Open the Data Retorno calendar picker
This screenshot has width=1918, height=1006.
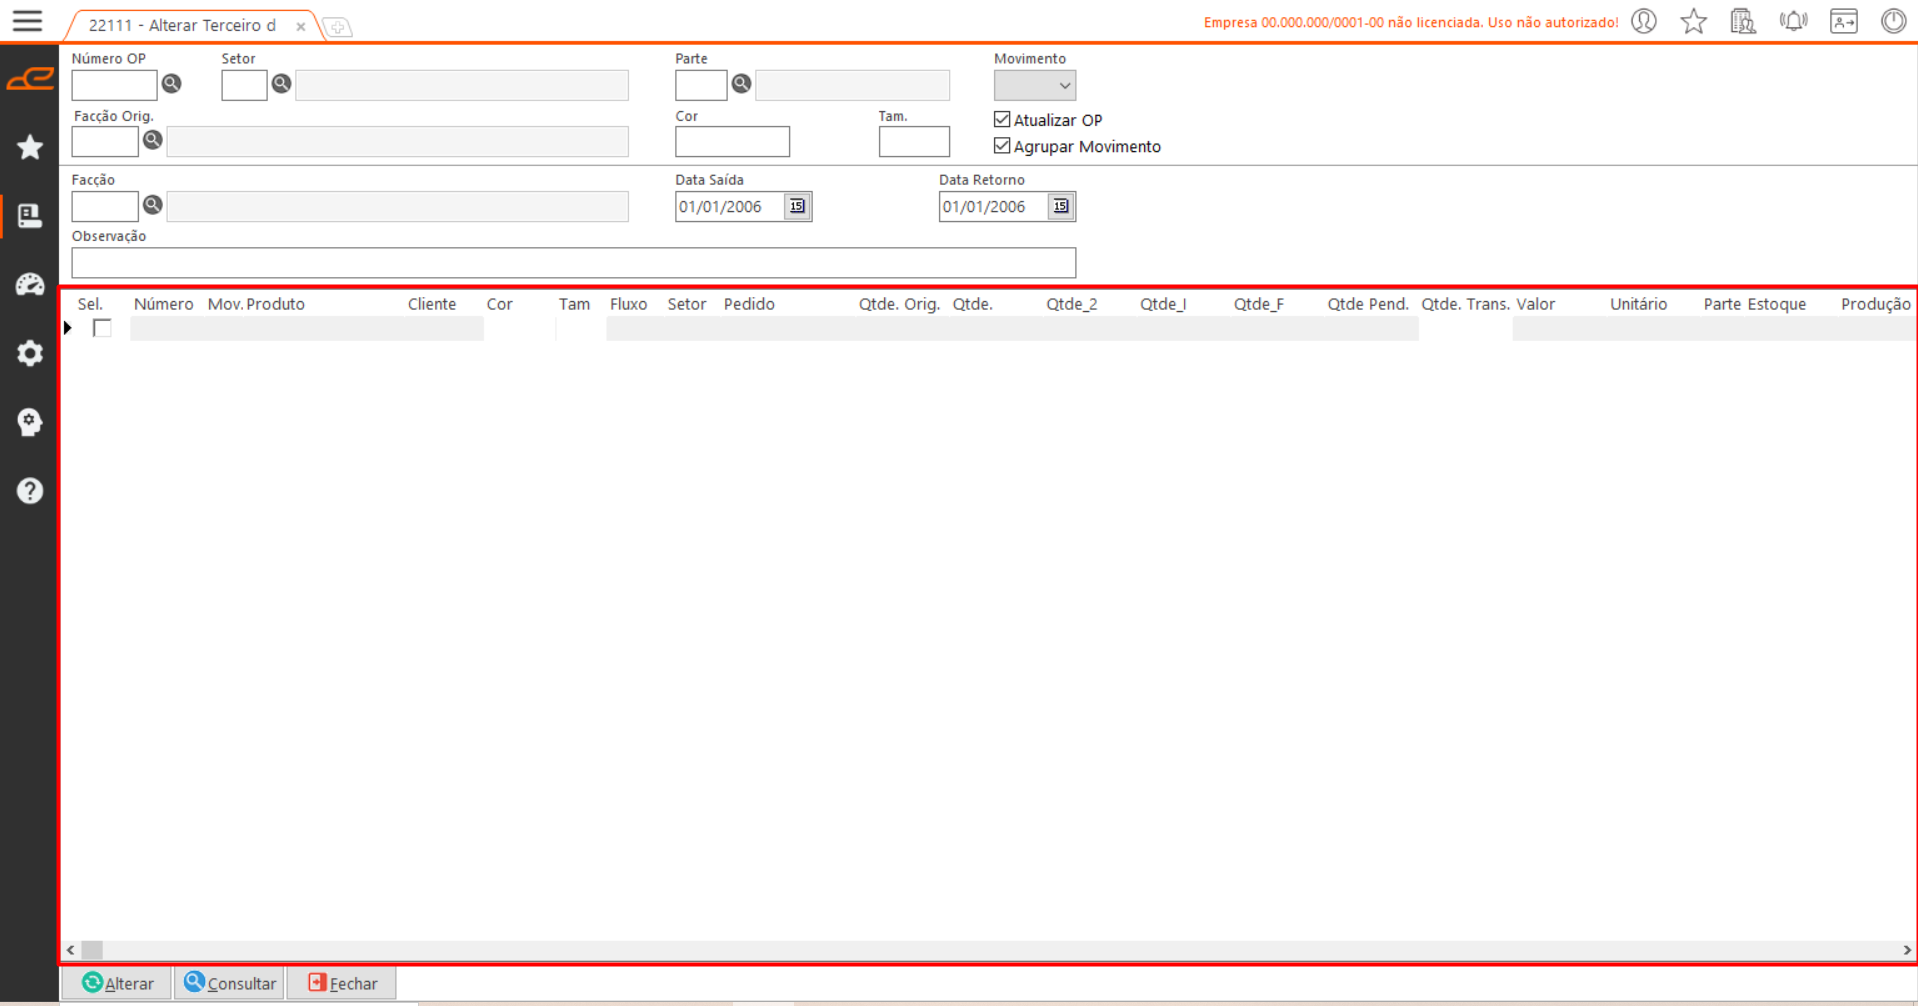pos(1061,207)
